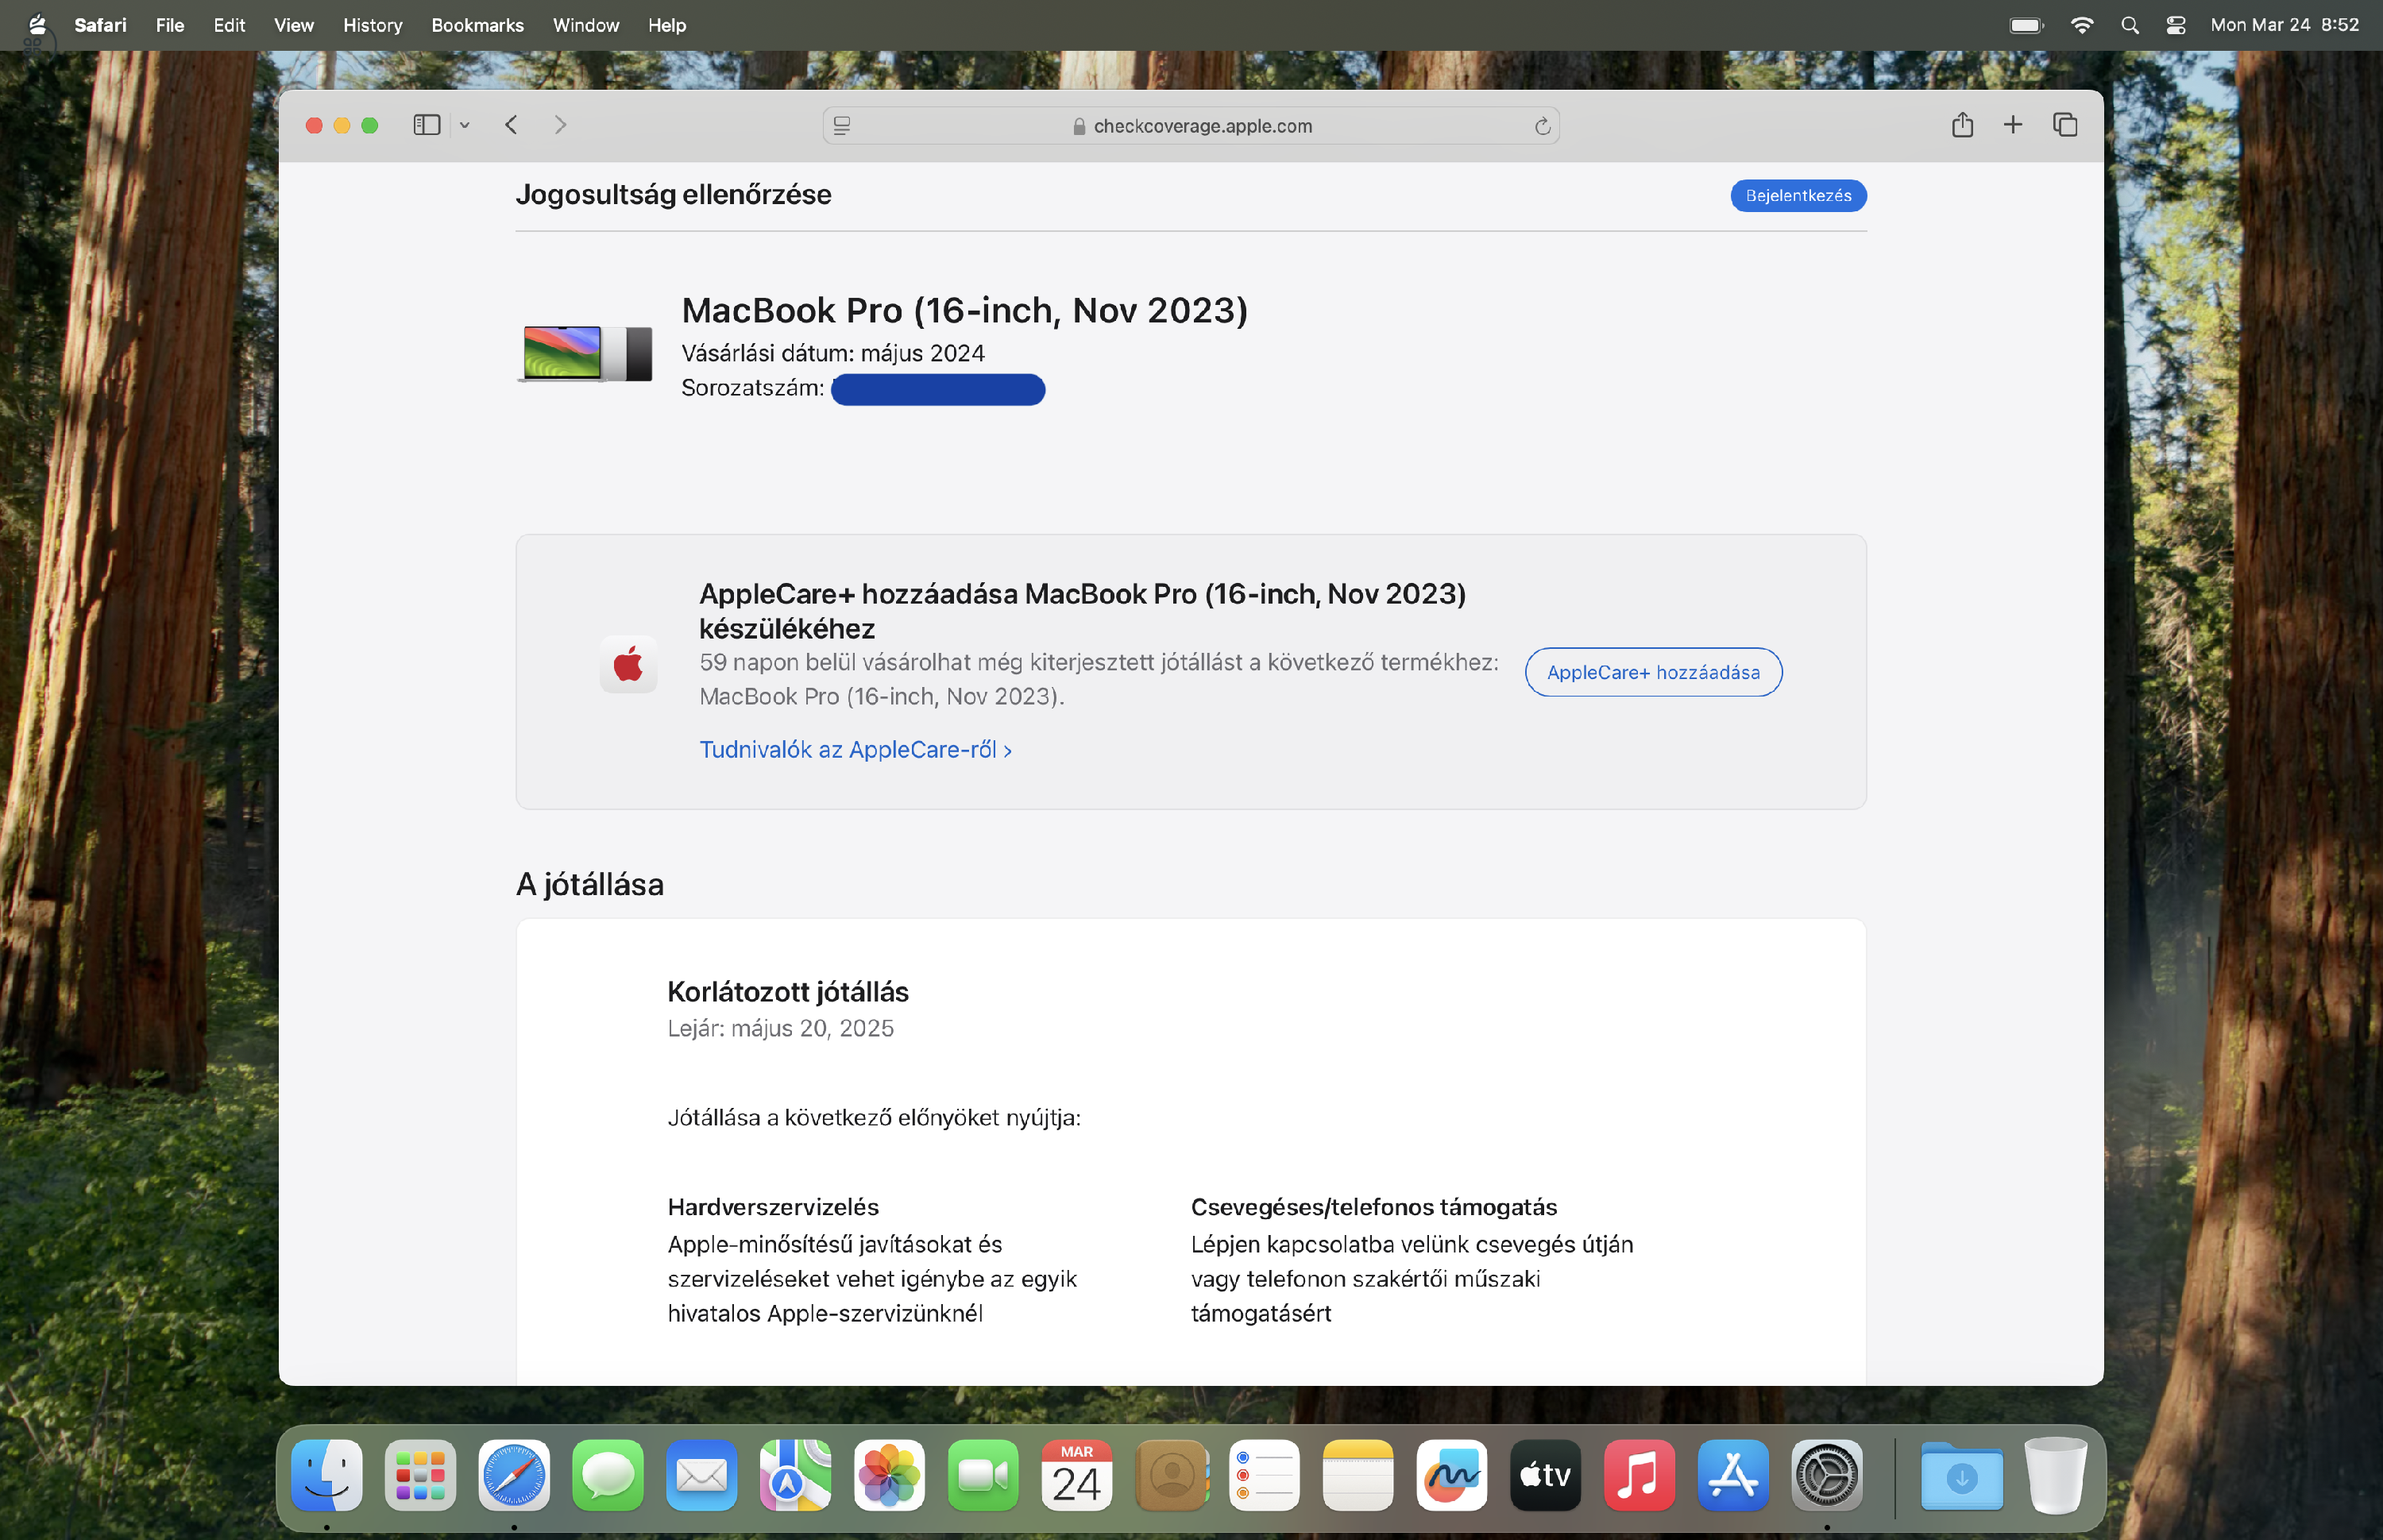Click the battery status icon
2383x1540 pixels.
click(x=2027, y=25)
